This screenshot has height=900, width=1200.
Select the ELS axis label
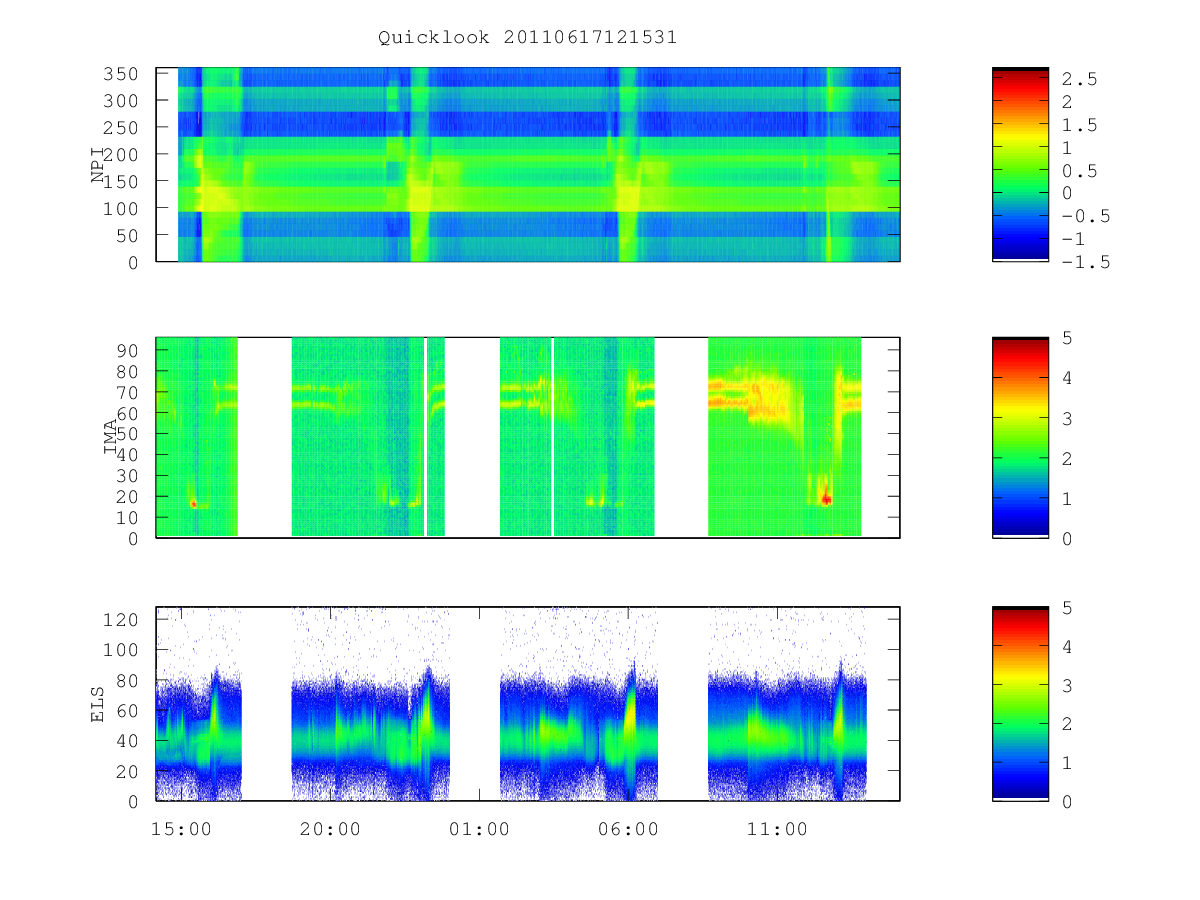tap(98, 704)
